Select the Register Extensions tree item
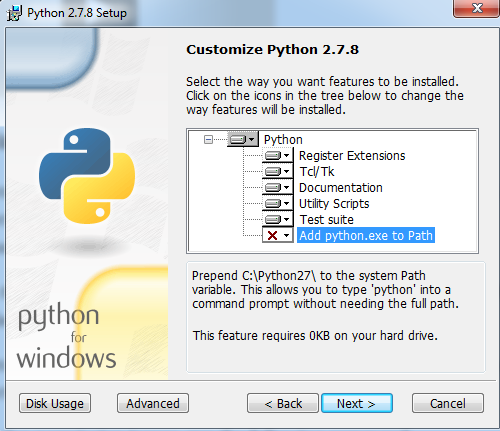This screenshot has width=500, height=431. click(352, 156)
